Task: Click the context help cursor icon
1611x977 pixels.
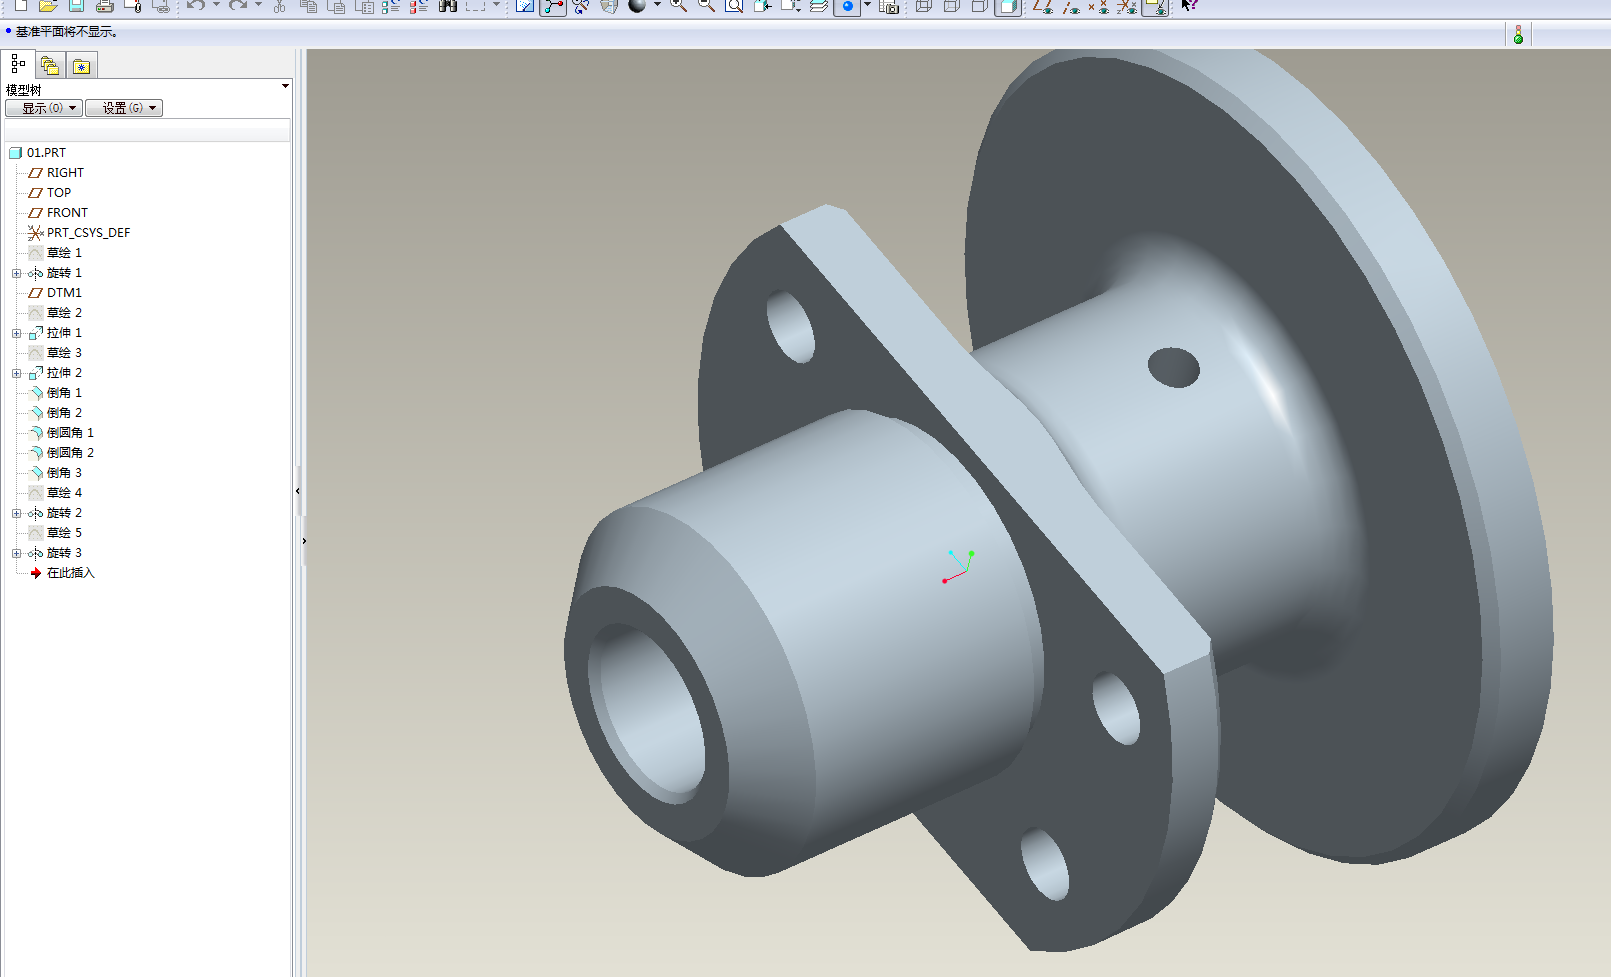Action: 1189,6
